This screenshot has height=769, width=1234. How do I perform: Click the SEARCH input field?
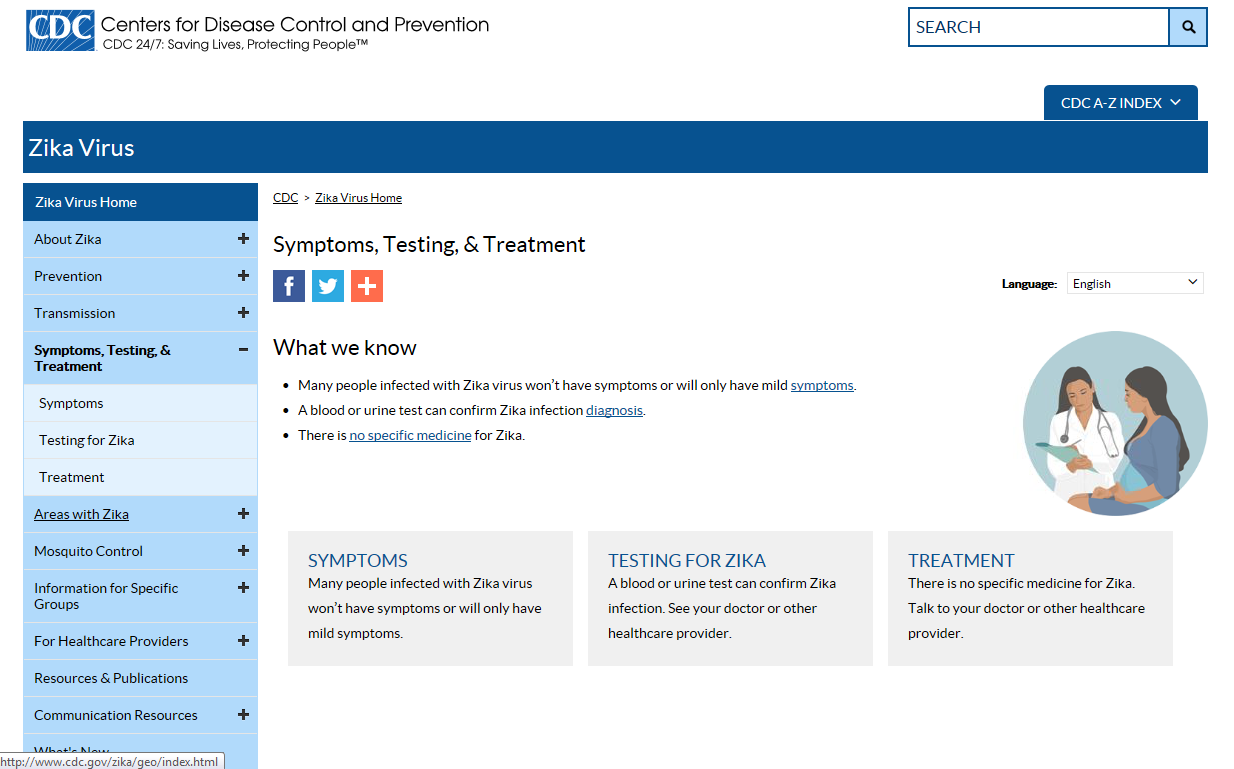pos(1038,27)
